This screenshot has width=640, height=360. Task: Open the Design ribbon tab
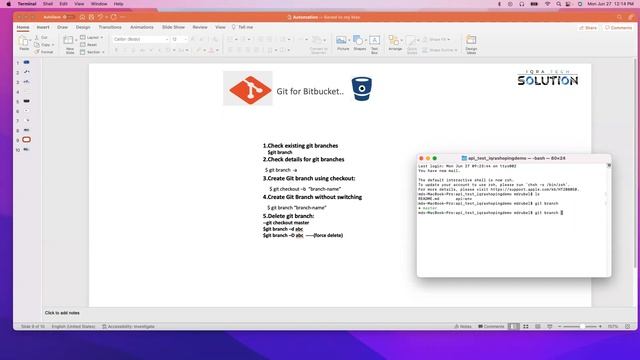point(83,27)
